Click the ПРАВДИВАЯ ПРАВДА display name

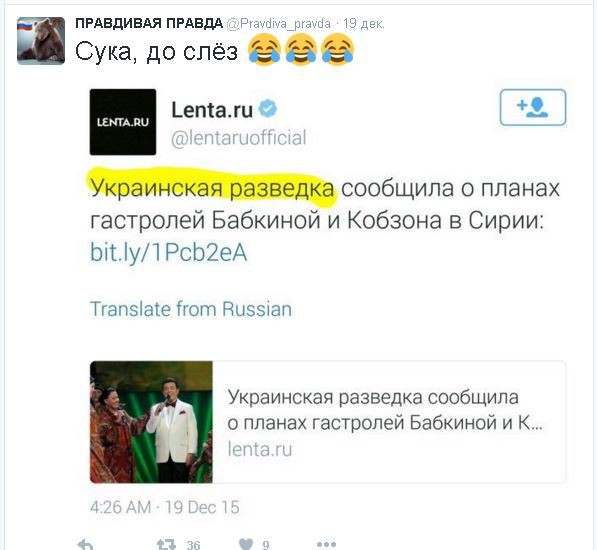click(149, 23)
